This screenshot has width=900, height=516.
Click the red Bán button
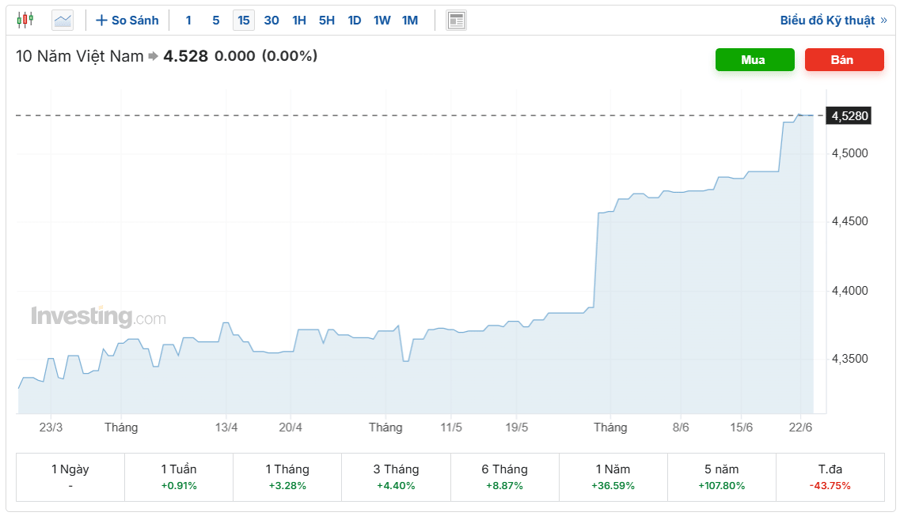coord(844,60)
